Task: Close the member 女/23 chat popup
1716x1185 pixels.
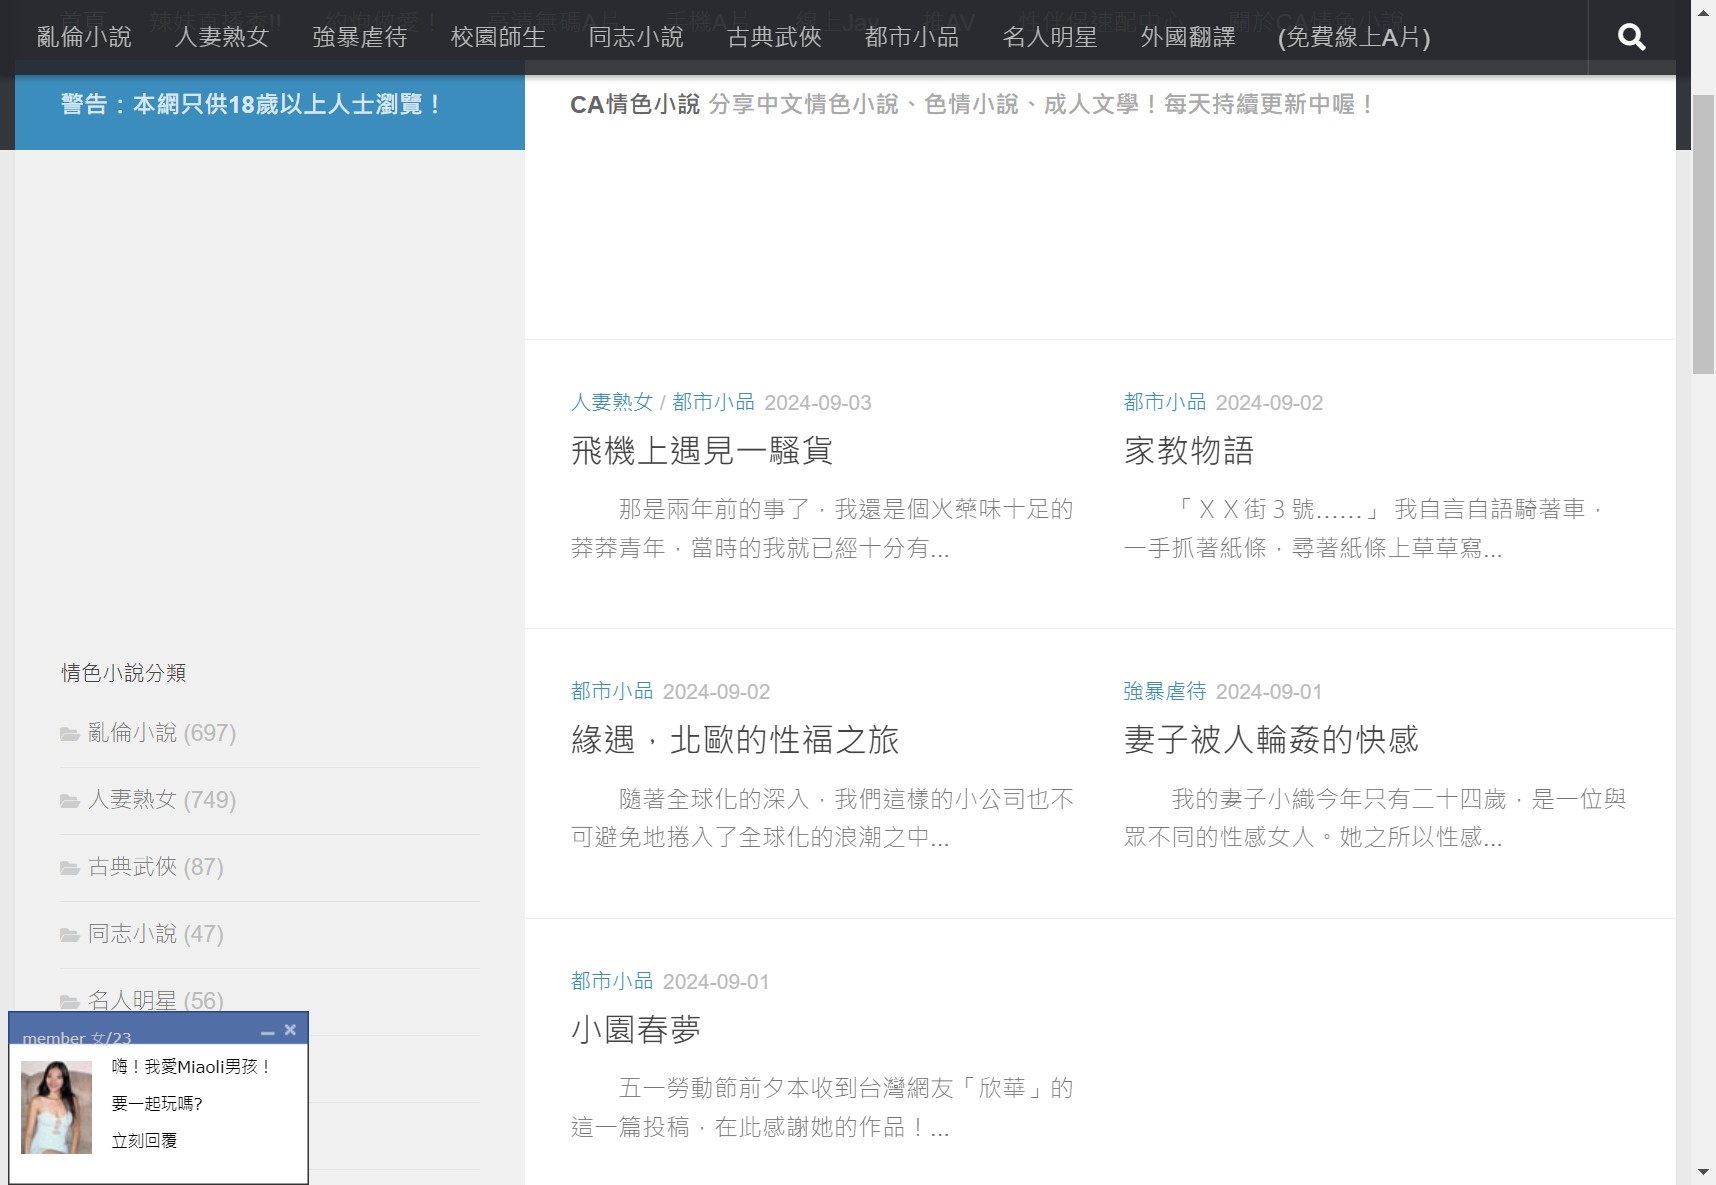Action: pos(291,1030)
